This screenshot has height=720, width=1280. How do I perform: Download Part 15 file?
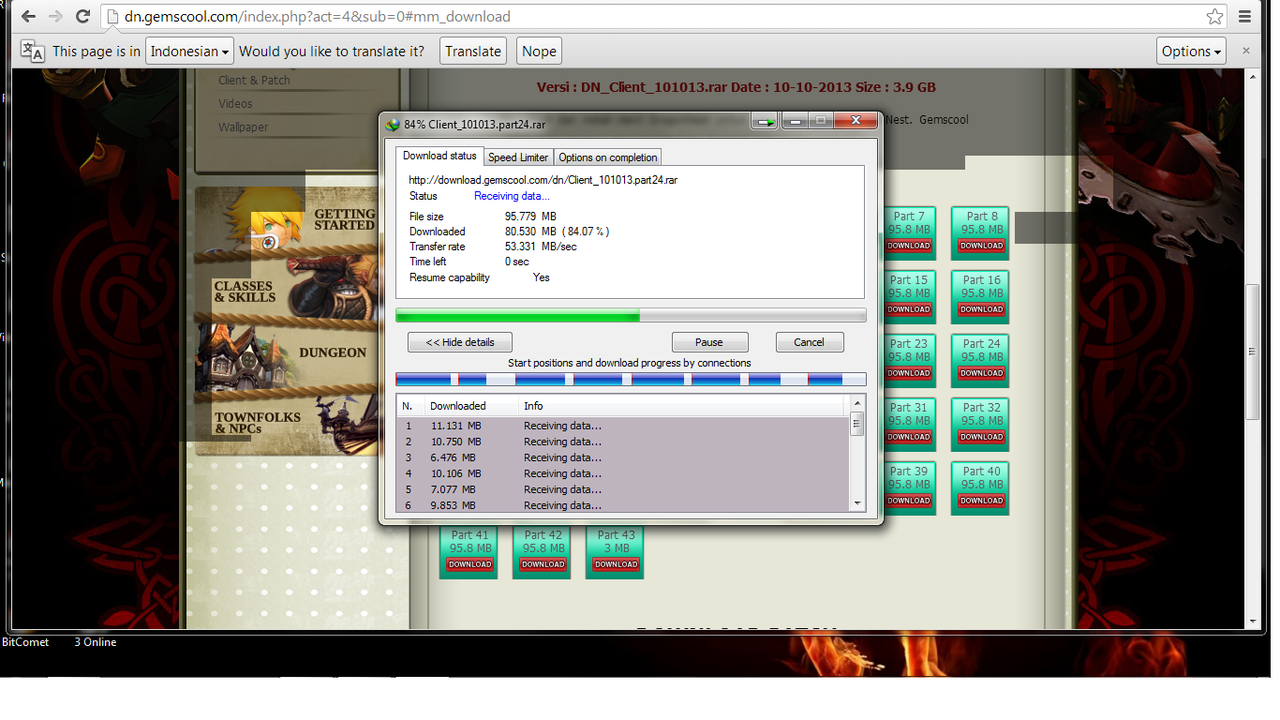point(909,310)
